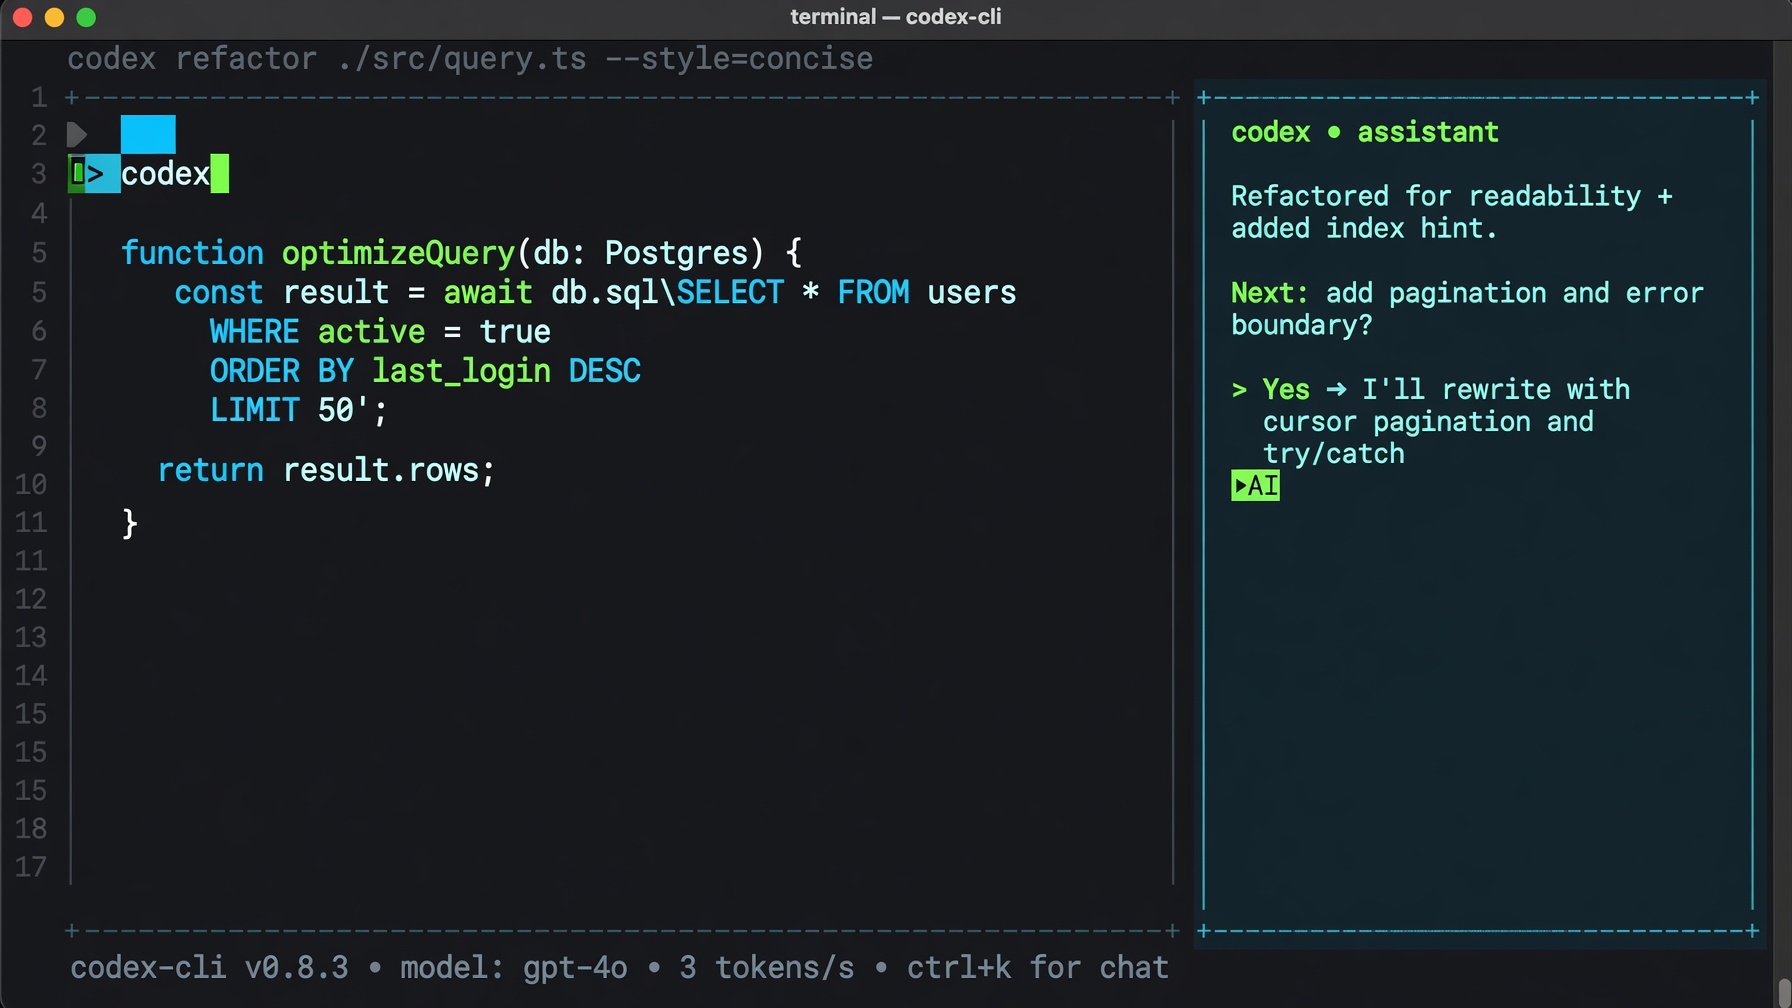Viewport: 1792px width, 1008px height.
Task: Click the closing brace of the function
Action: (x=130, y=523)
